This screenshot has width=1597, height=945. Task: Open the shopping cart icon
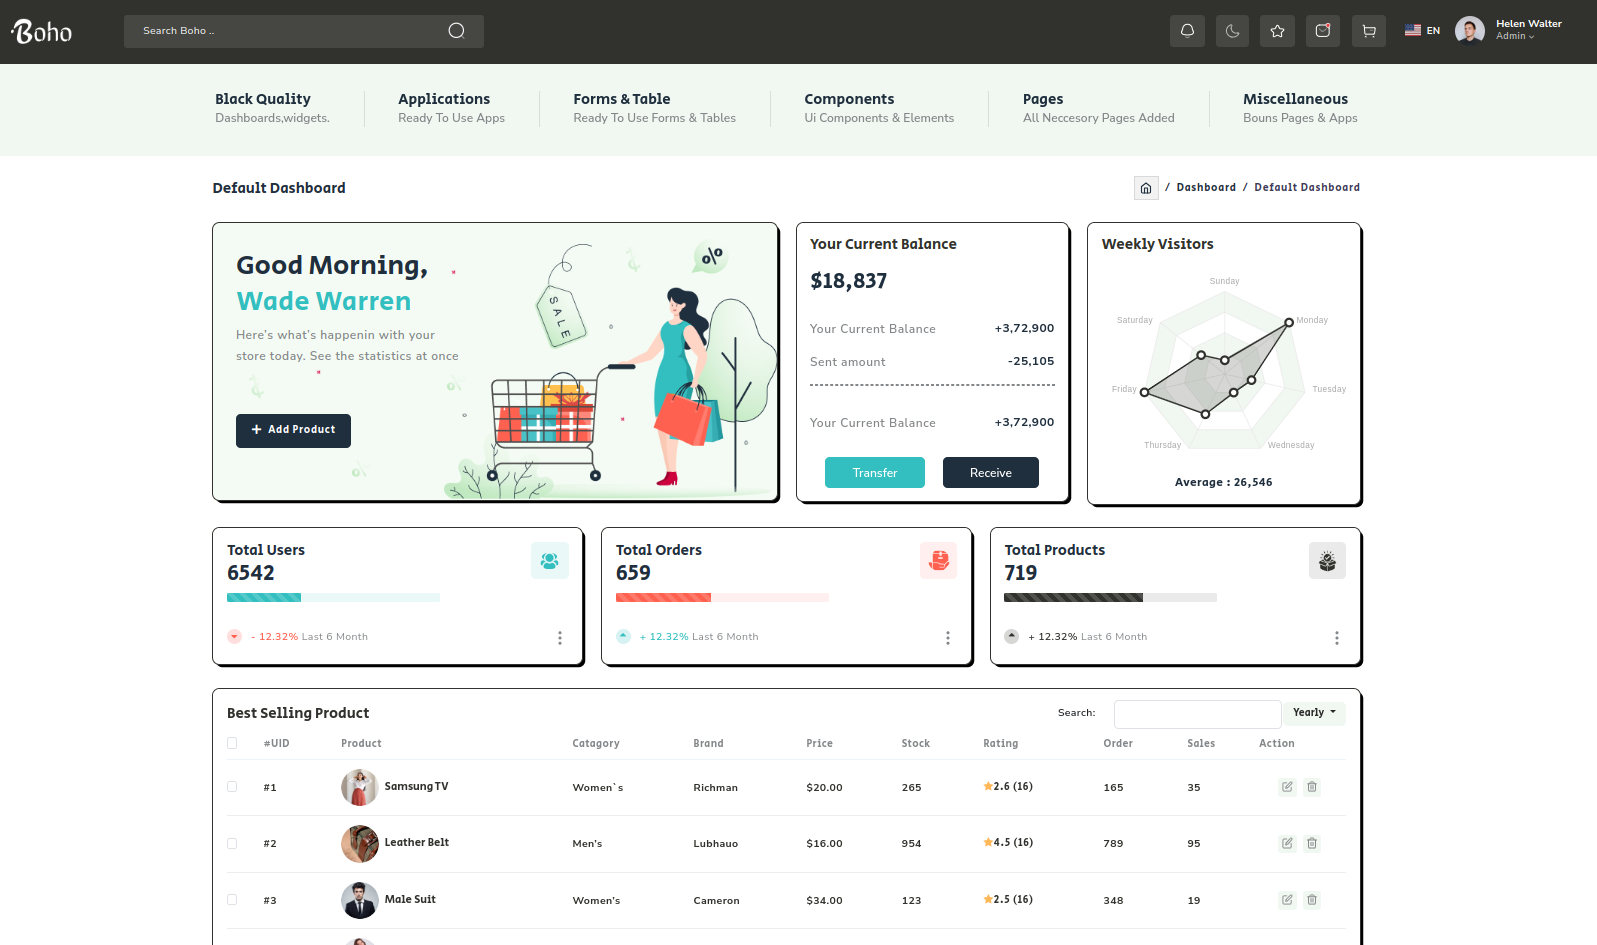click(x=1368, y=31)
